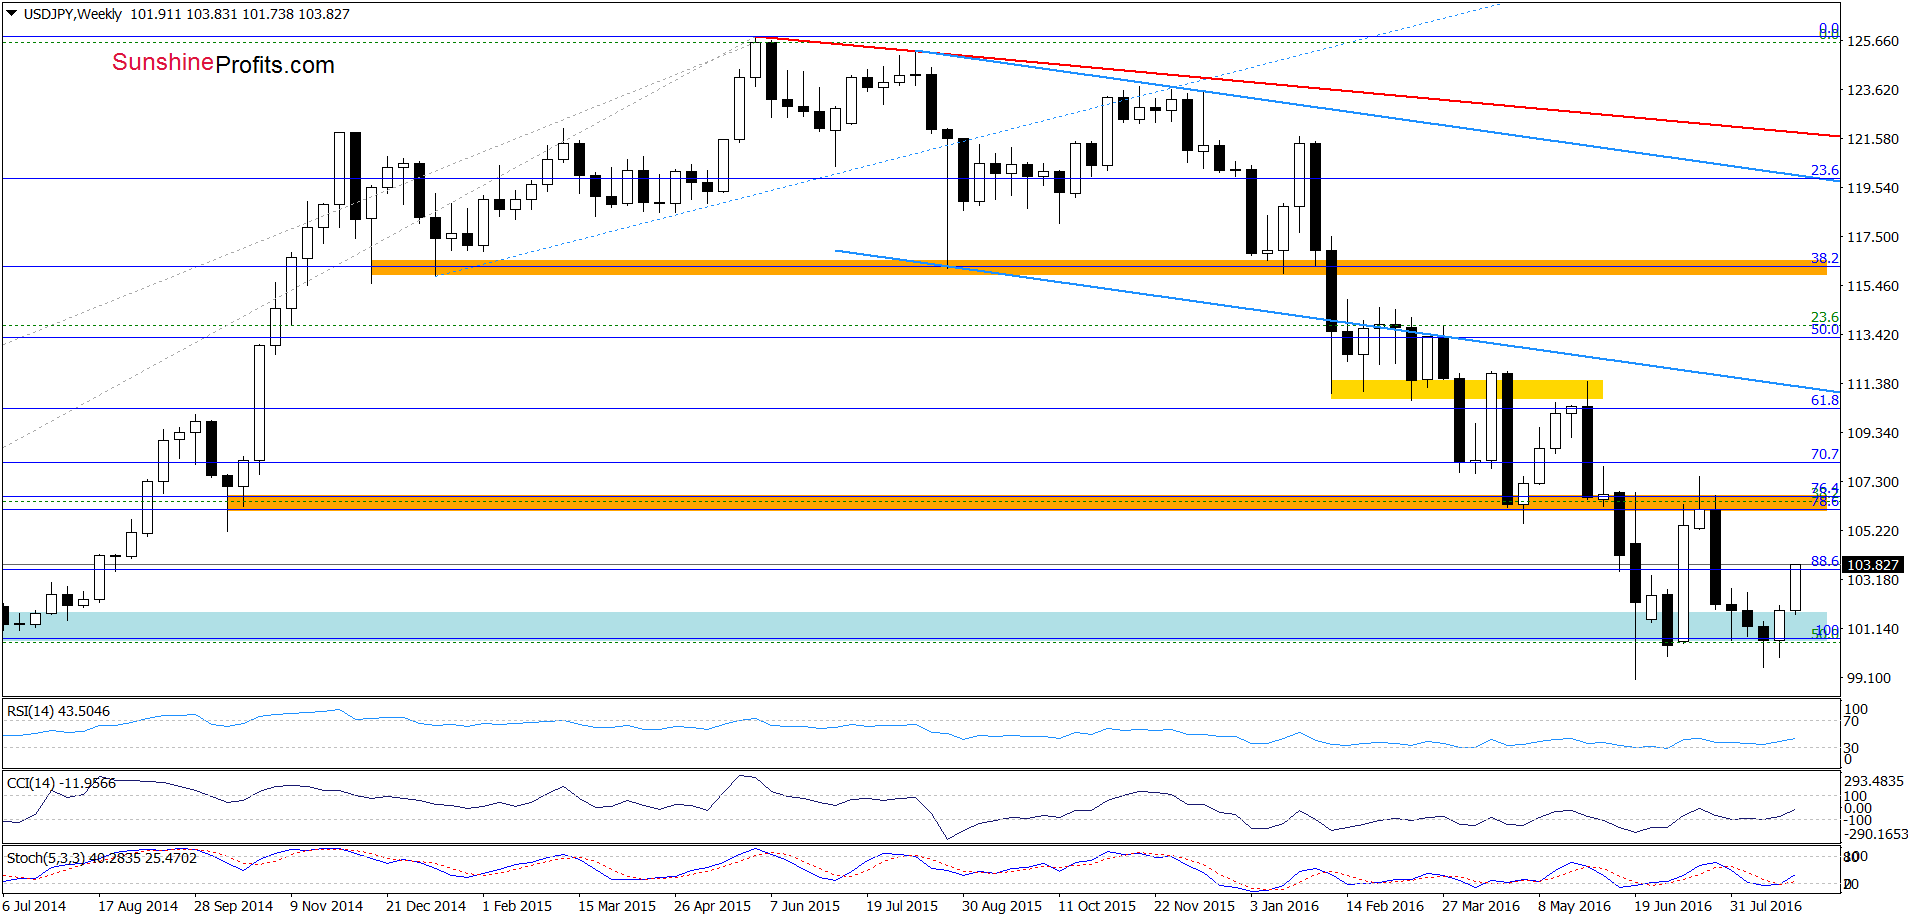This screenshot has width=1908, height=920.
Task: Click the 31 Jul 2016 date label
Action: pyautogui.click(x=1766, y=906)
